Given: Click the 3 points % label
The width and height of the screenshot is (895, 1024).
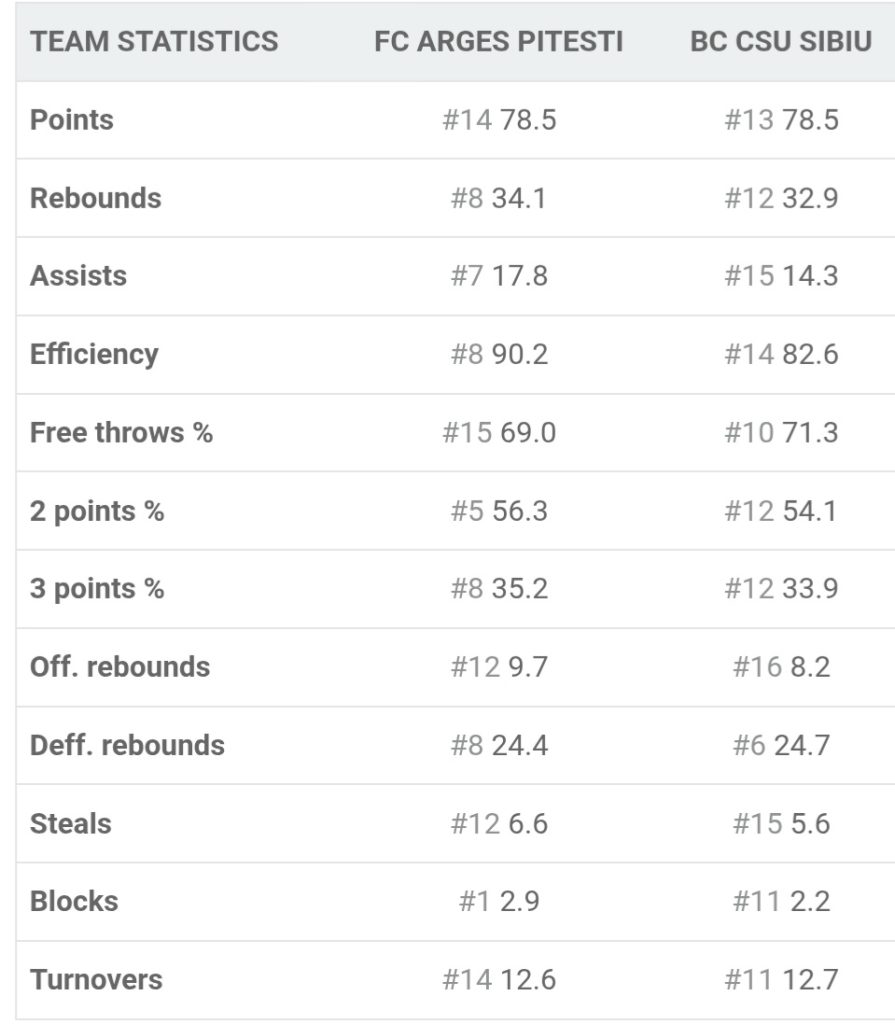Looking at the screenshot, I should point(97,588).
